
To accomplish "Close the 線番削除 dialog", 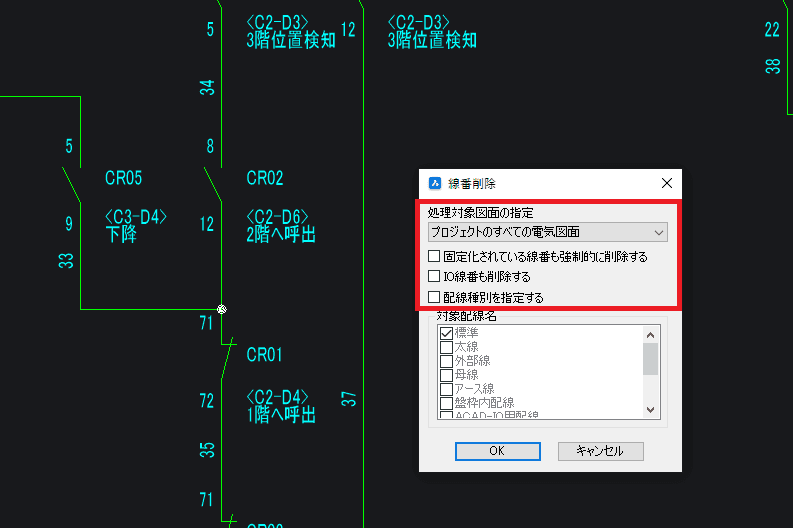I will click(x=667, y=184).
